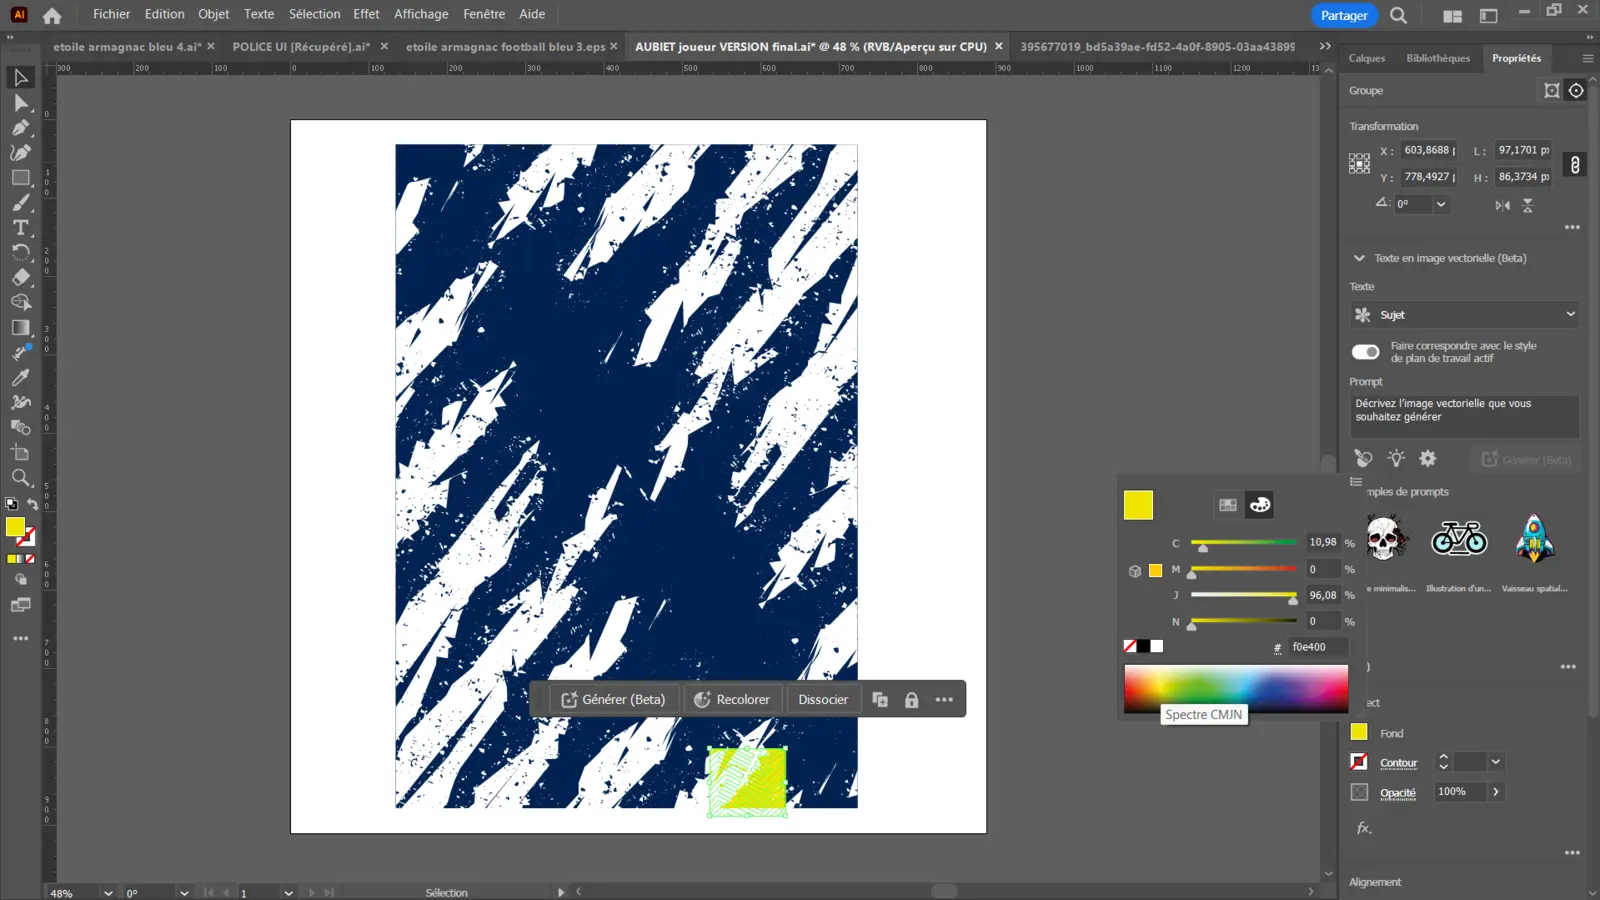Select the skull sample prompt thumbnail
The image size is (1600, 900).
[x=1386, y=538]
